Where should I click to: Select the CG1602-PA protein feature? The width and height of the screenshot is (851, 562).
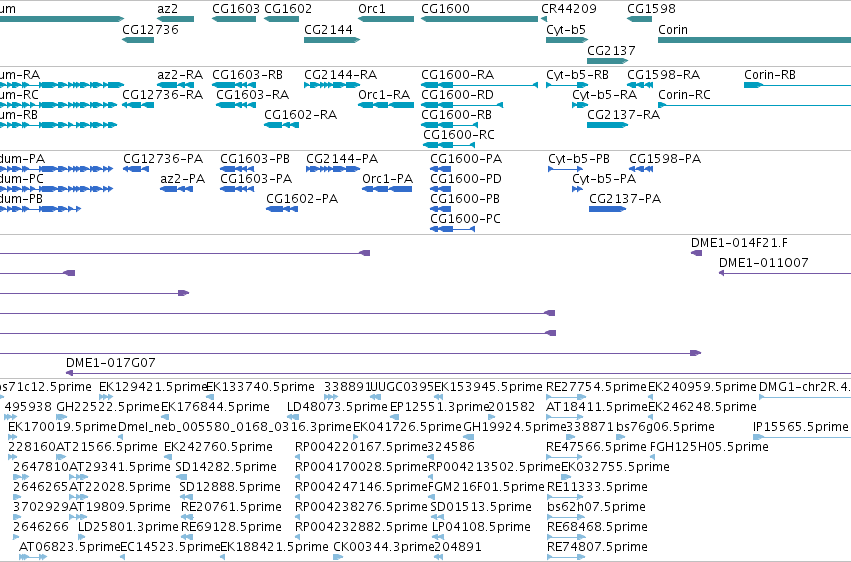(x=282, y=209)
